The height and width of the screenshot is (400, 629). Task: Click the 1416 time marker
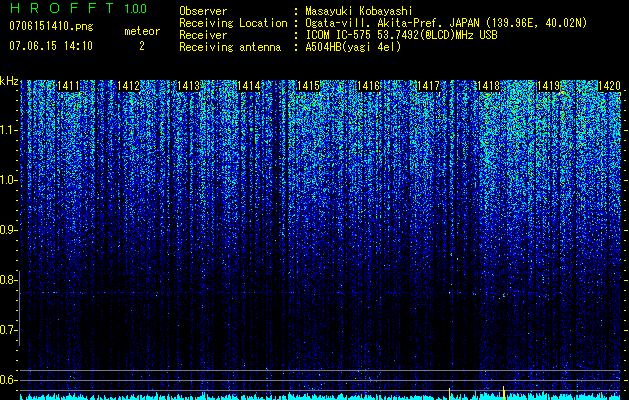tap(368, 86)
